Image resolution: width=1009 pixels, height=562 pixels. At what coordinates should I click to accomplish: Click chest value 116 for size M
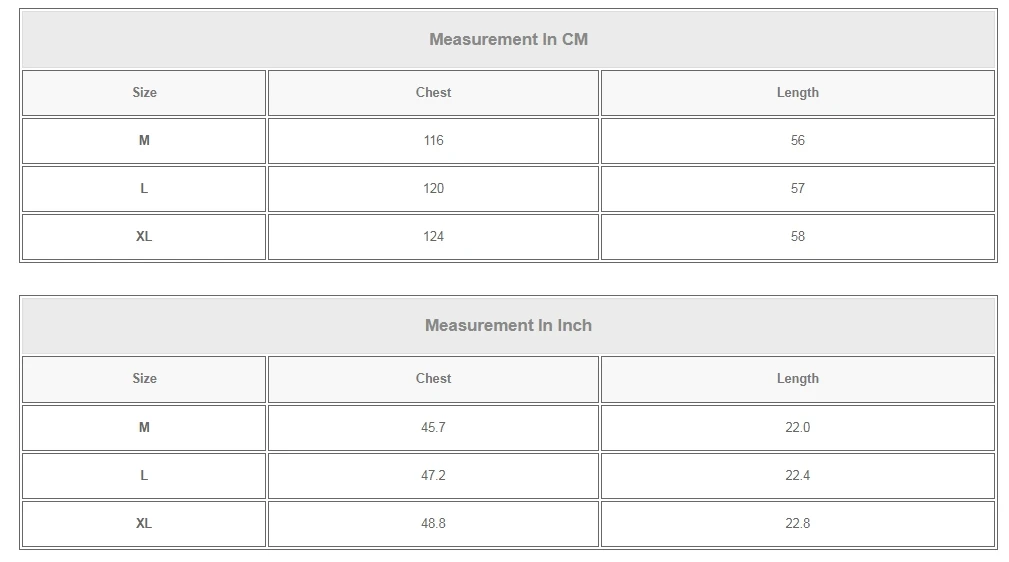(x=433, y=141)
